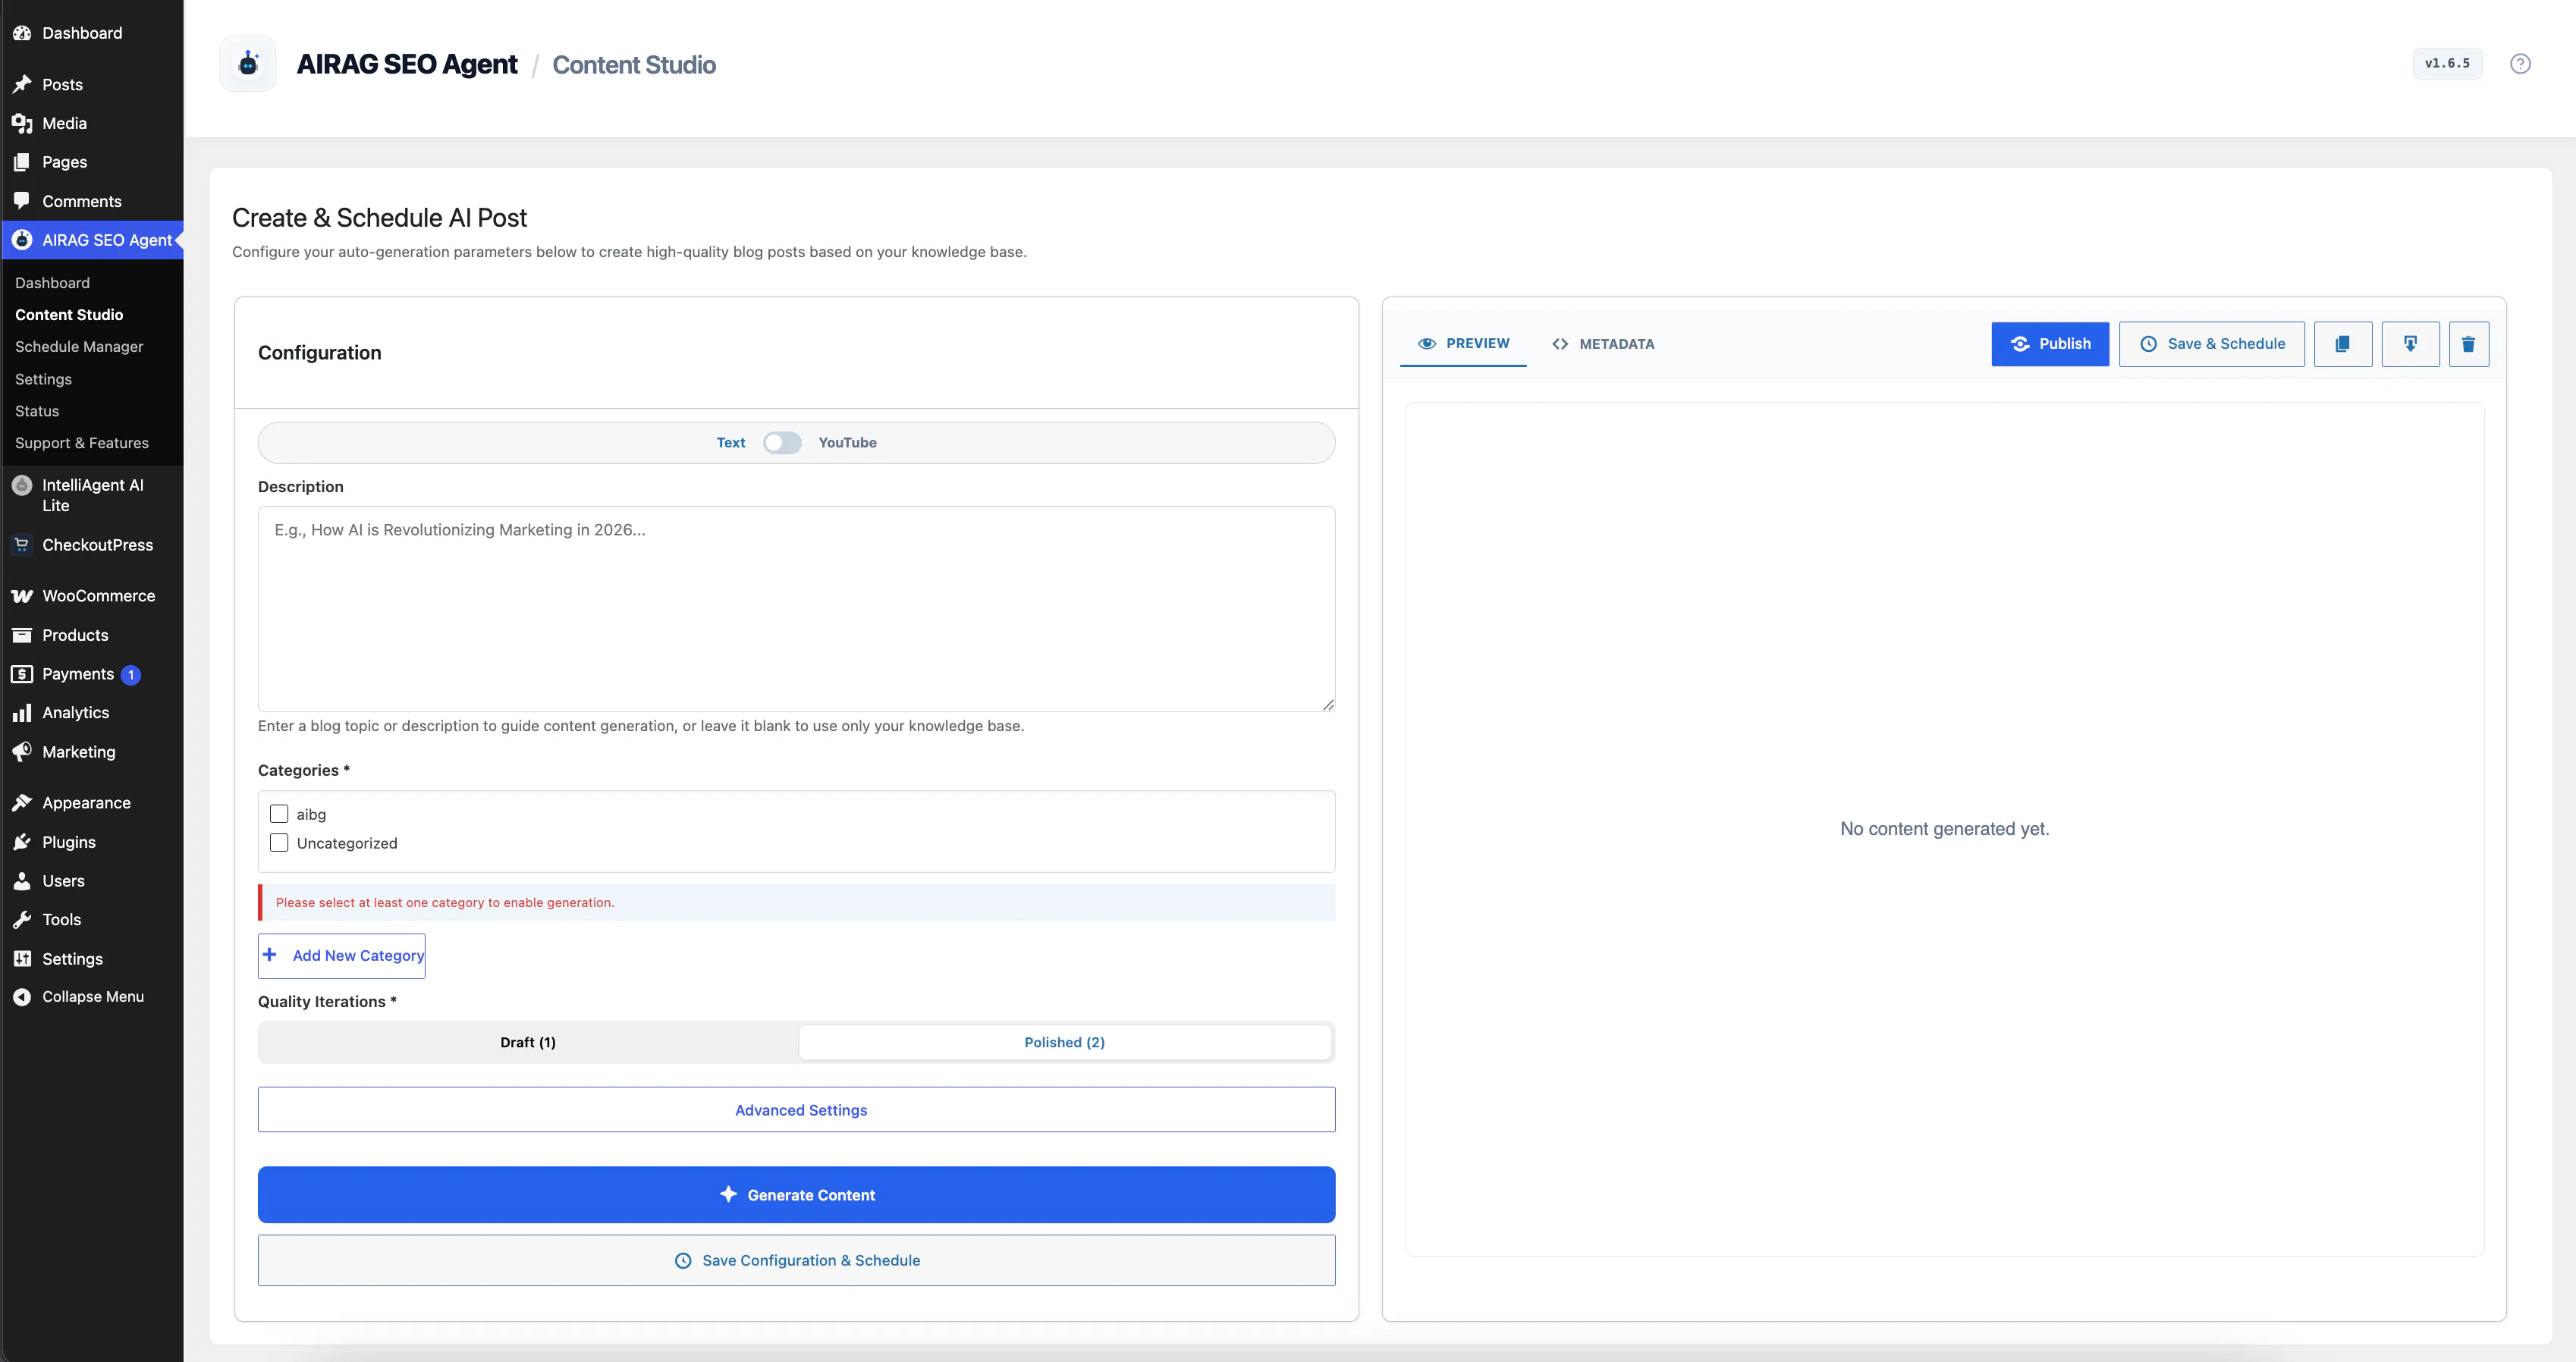The height and width of the screenshot is (1362, 2576).
Task: Click the AIRAG SEO Agent sidebar icon
Action: tap(22, 240)
